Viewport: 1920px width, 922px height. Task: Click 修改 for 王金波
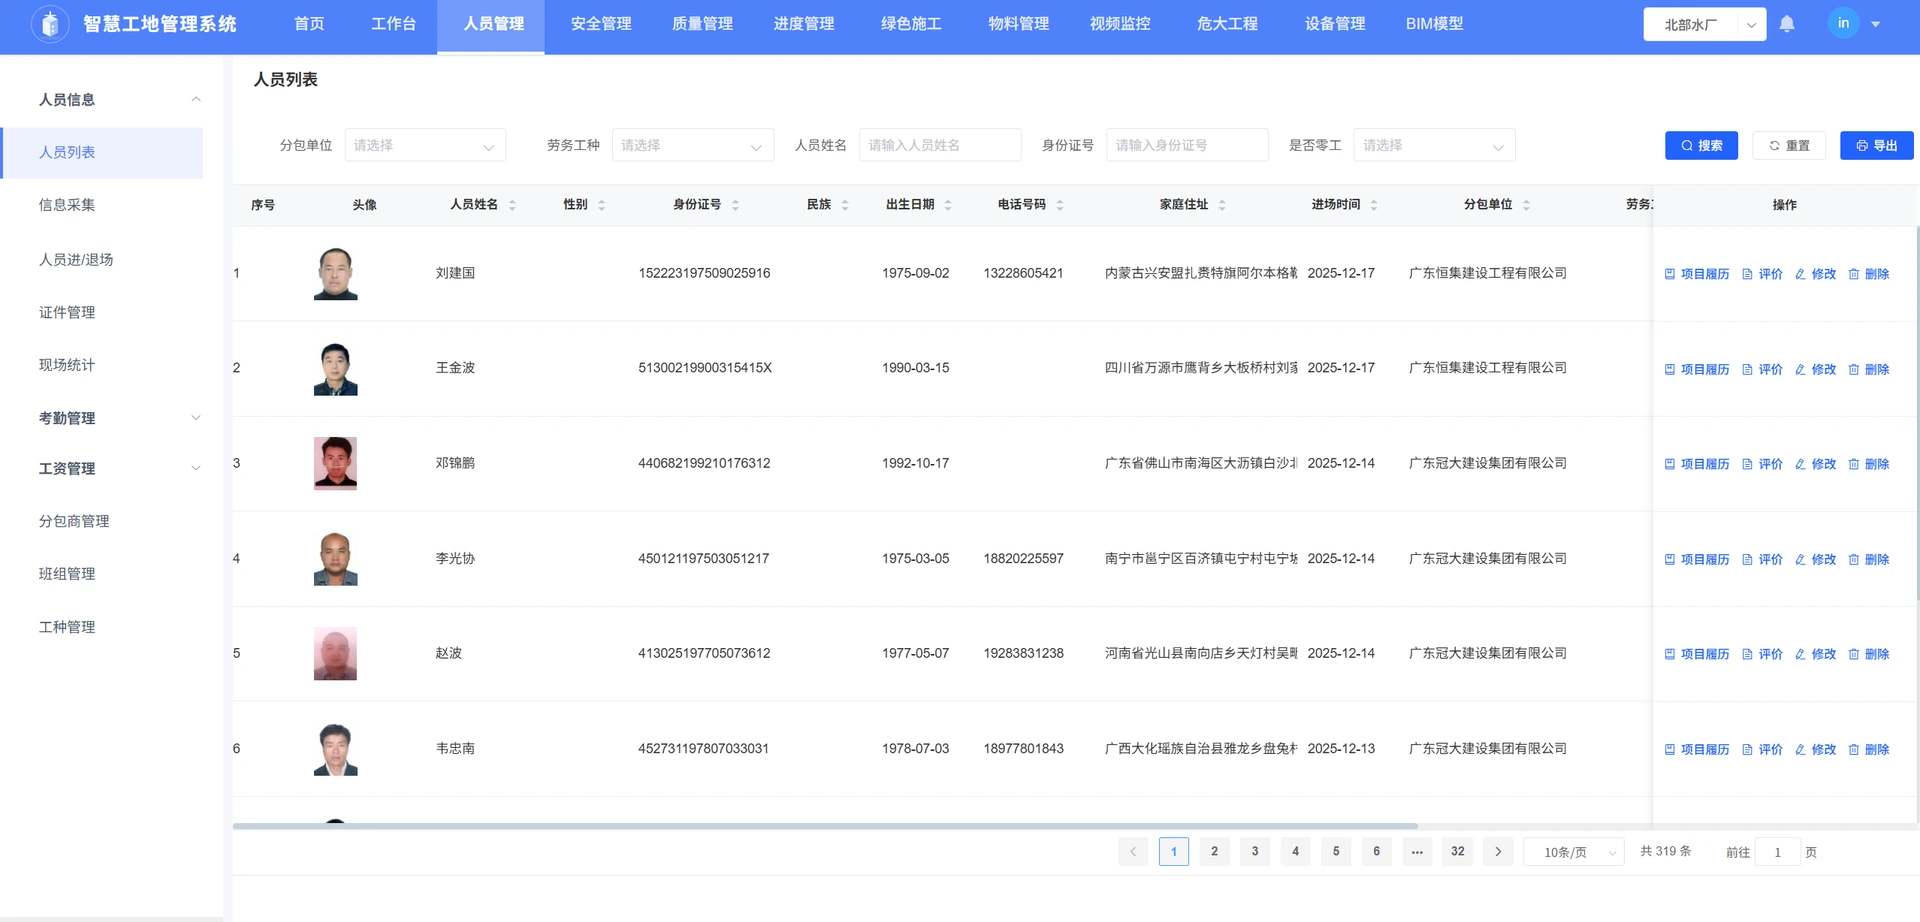1816,369
